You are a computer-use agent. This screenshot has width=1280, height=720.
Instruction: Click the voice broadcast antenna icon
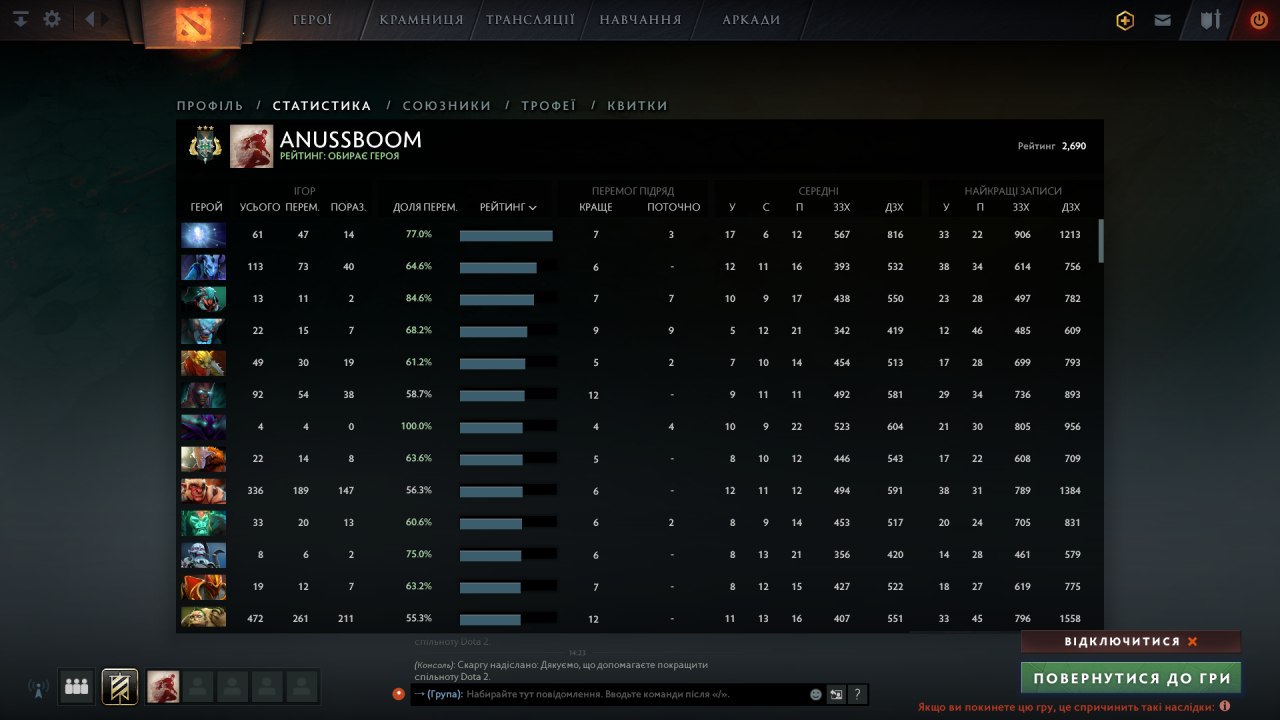click(x=38, y=688)
